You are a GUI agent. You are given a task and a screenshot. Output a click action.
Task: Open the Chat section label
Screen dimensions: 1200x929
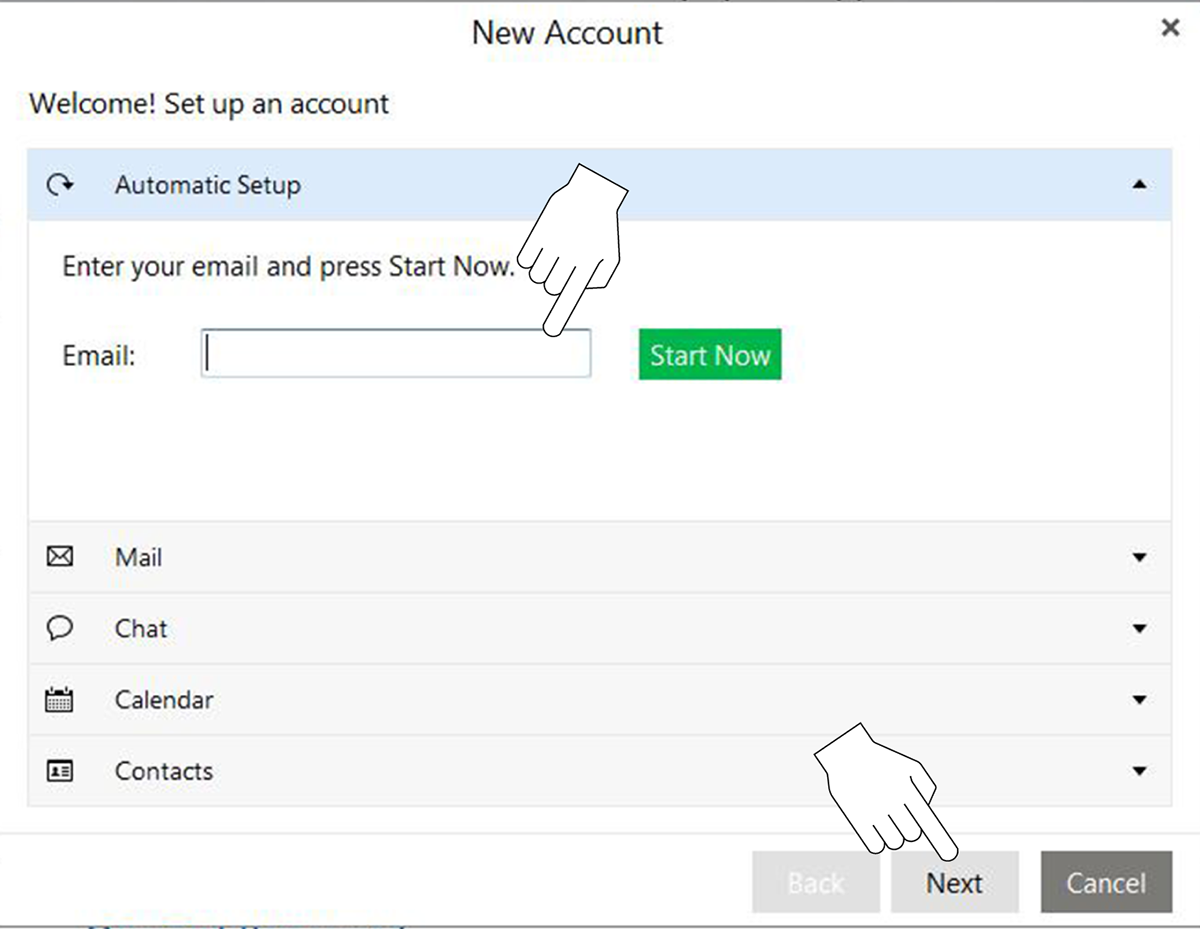(141, 628)
